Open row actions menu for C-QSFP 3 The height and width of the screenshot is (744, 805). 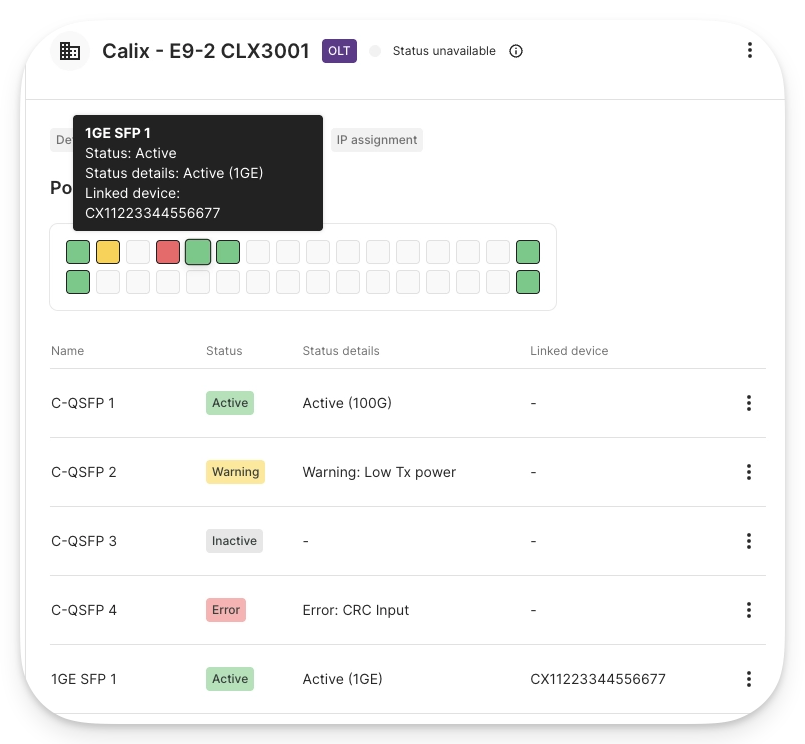749,541
